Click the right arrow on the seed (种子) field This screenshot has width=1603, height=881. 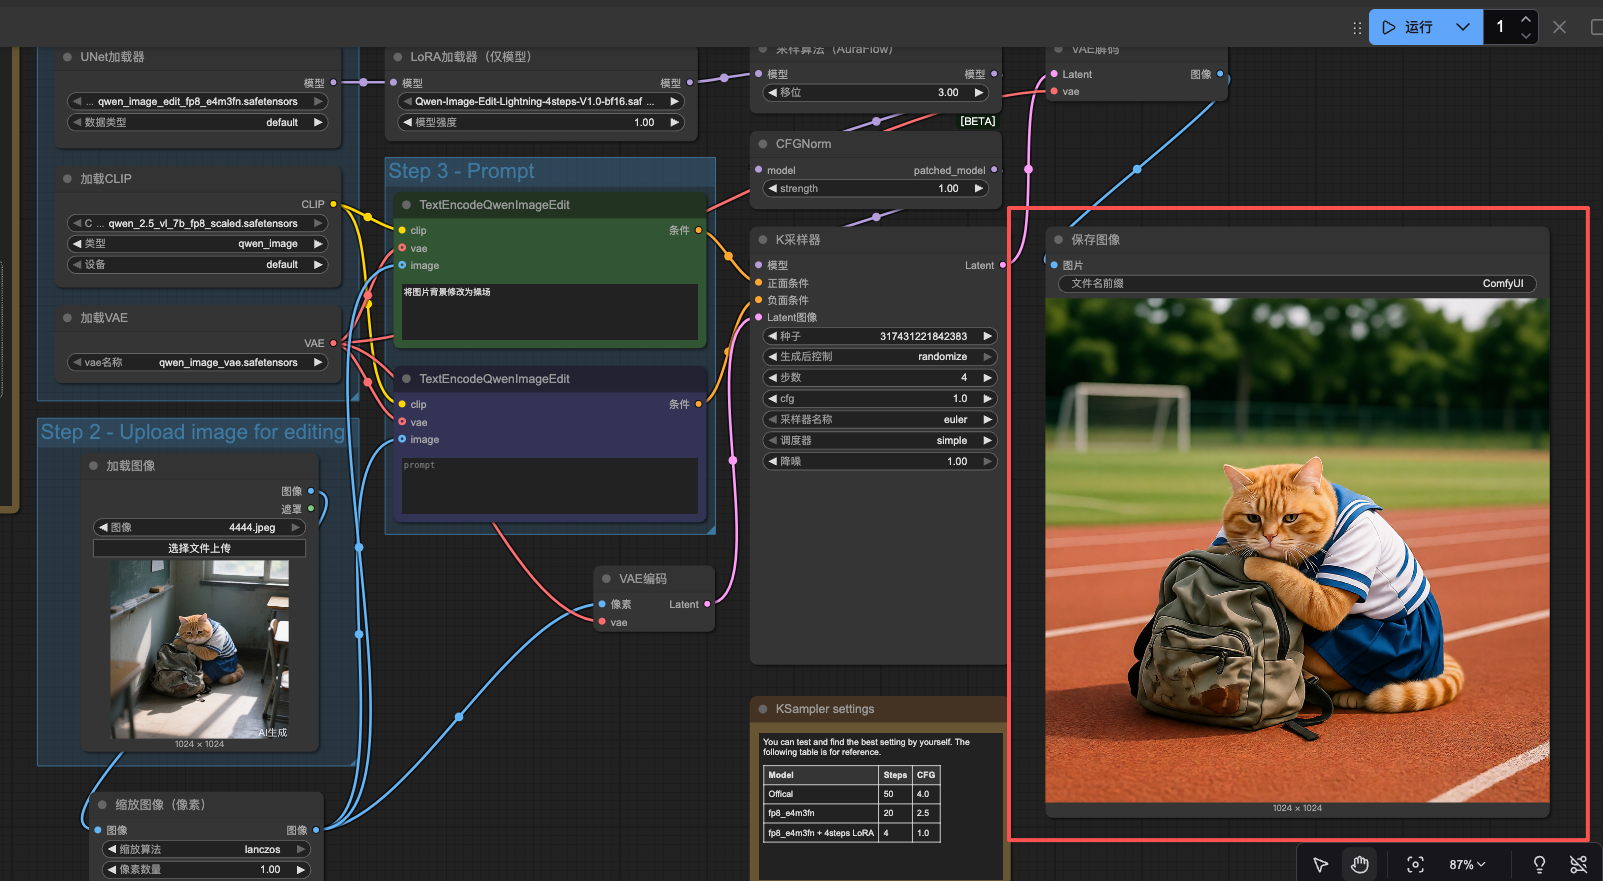(987, 336)
